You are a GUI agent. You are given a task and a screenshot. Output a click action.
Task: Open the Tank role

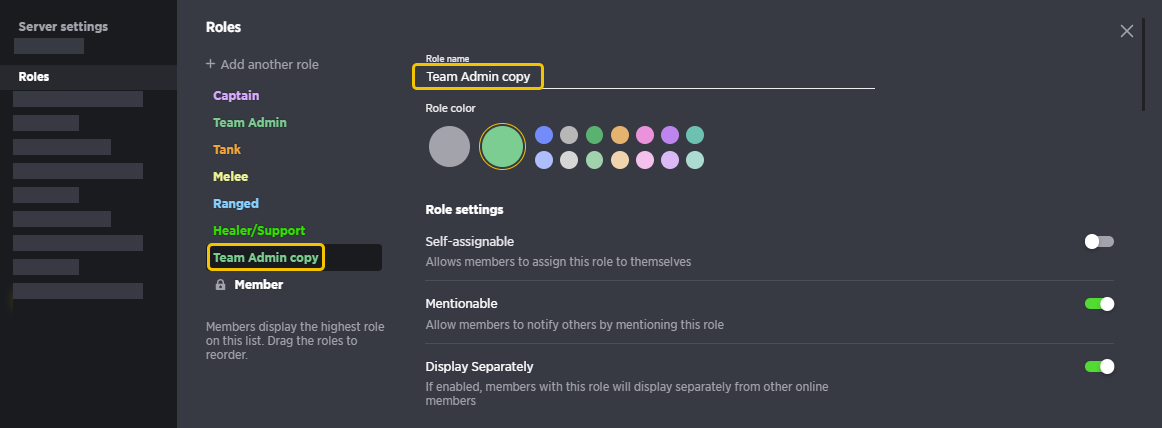click(x=227, y=150)
